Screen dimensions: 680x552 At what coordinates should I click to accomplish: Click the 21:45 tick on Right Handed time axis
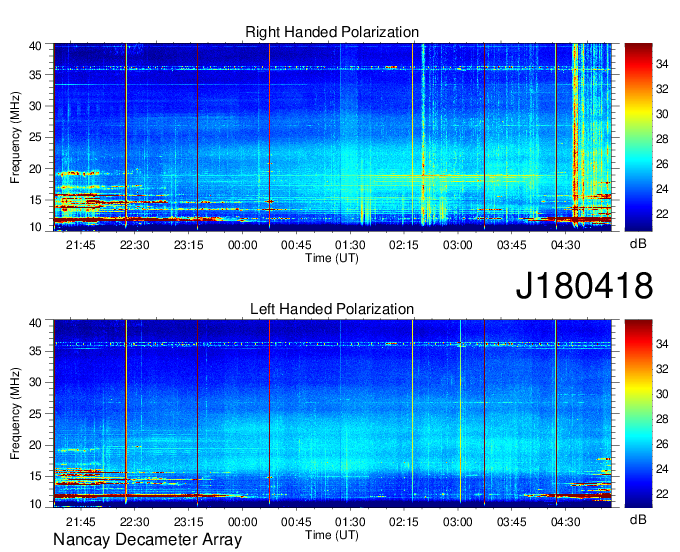click(x=81, y=245)
